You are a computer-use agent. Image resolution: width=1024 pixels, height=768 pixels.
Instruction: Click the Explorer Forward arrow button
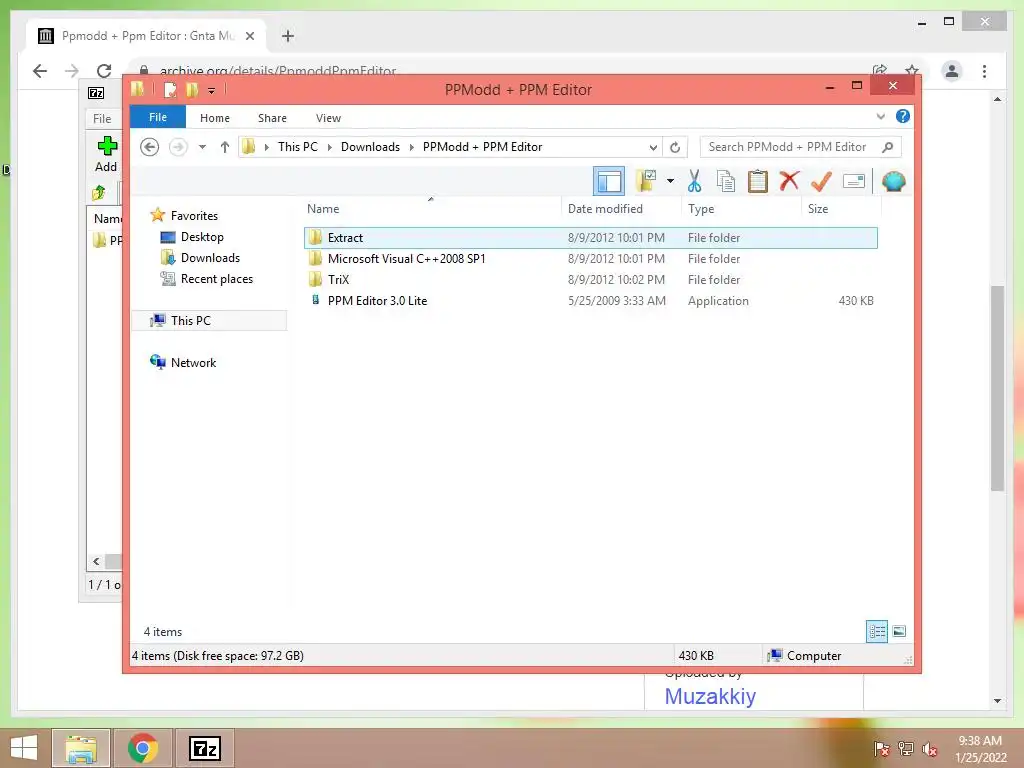tap(178, 147)
